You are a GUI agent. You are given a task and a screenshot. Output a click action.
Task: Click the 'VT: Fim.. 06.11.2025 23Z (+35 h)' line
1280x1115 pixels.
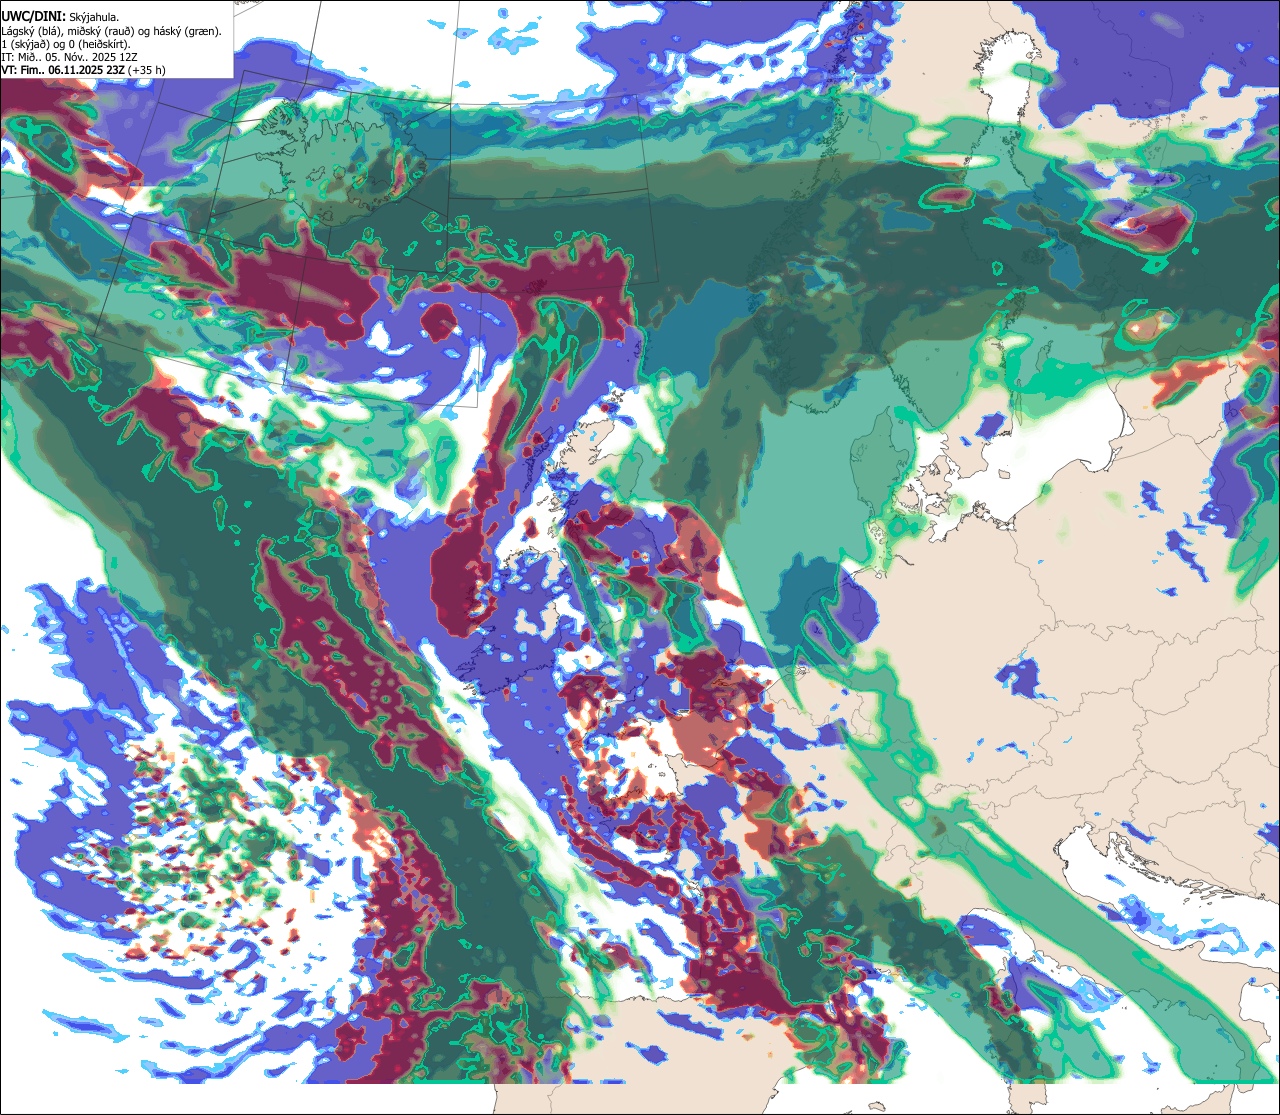click(x=84, y=70)
